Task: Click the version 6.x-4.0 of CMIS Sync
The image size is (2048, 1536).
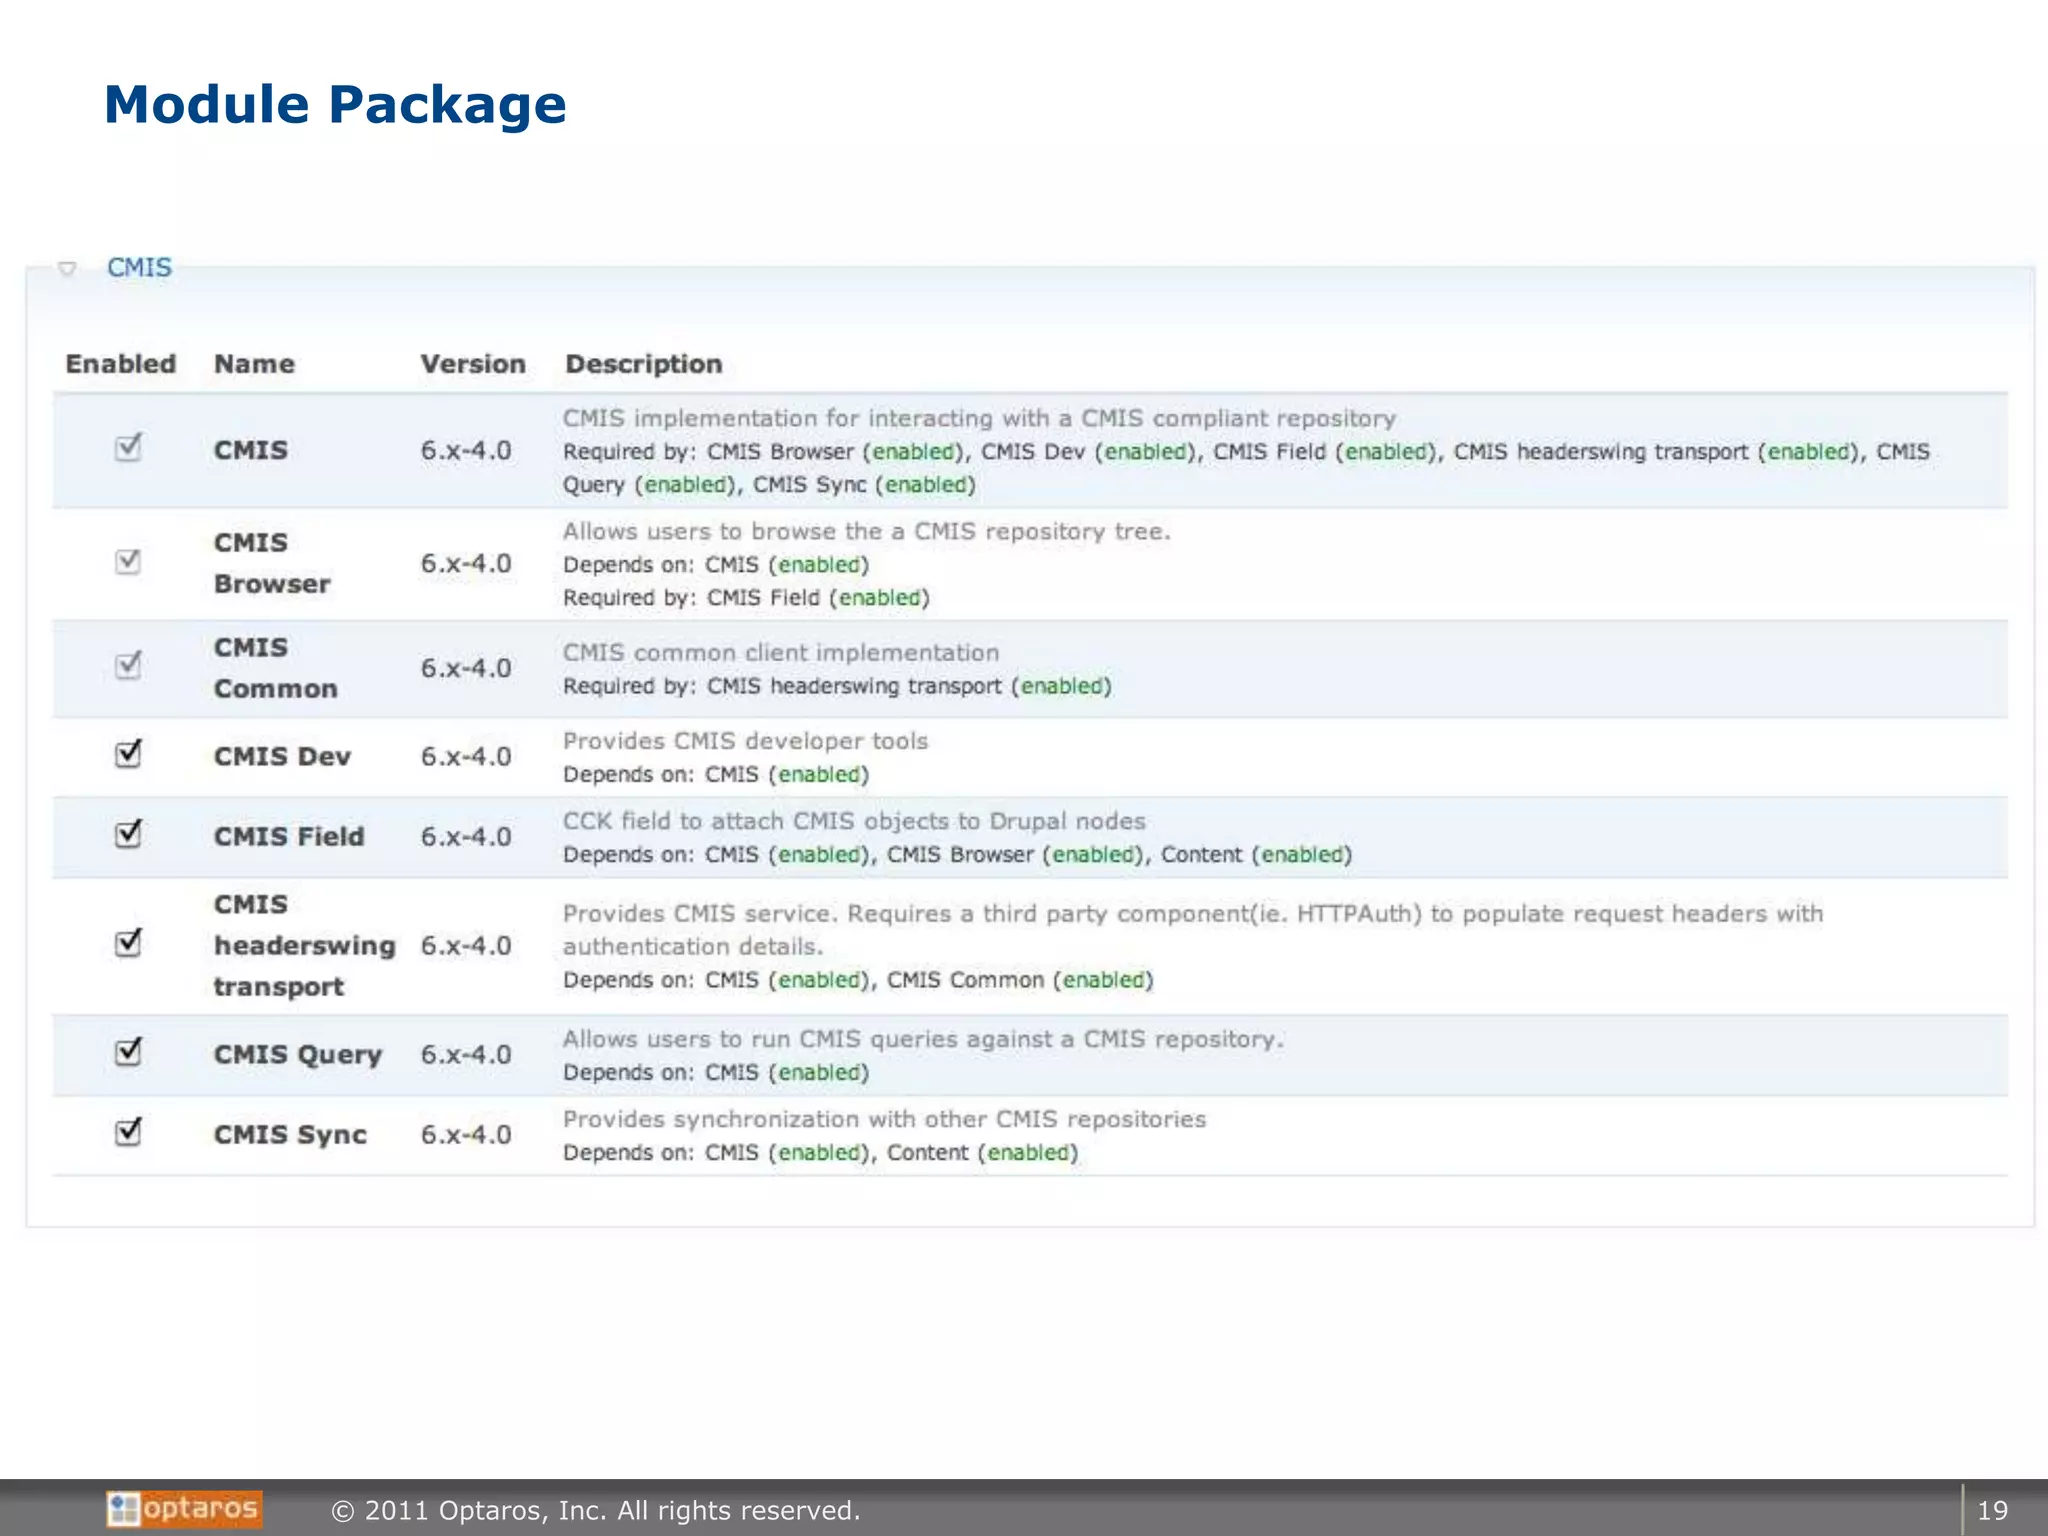Action: pyautogui.click(x=466, y=1135)
